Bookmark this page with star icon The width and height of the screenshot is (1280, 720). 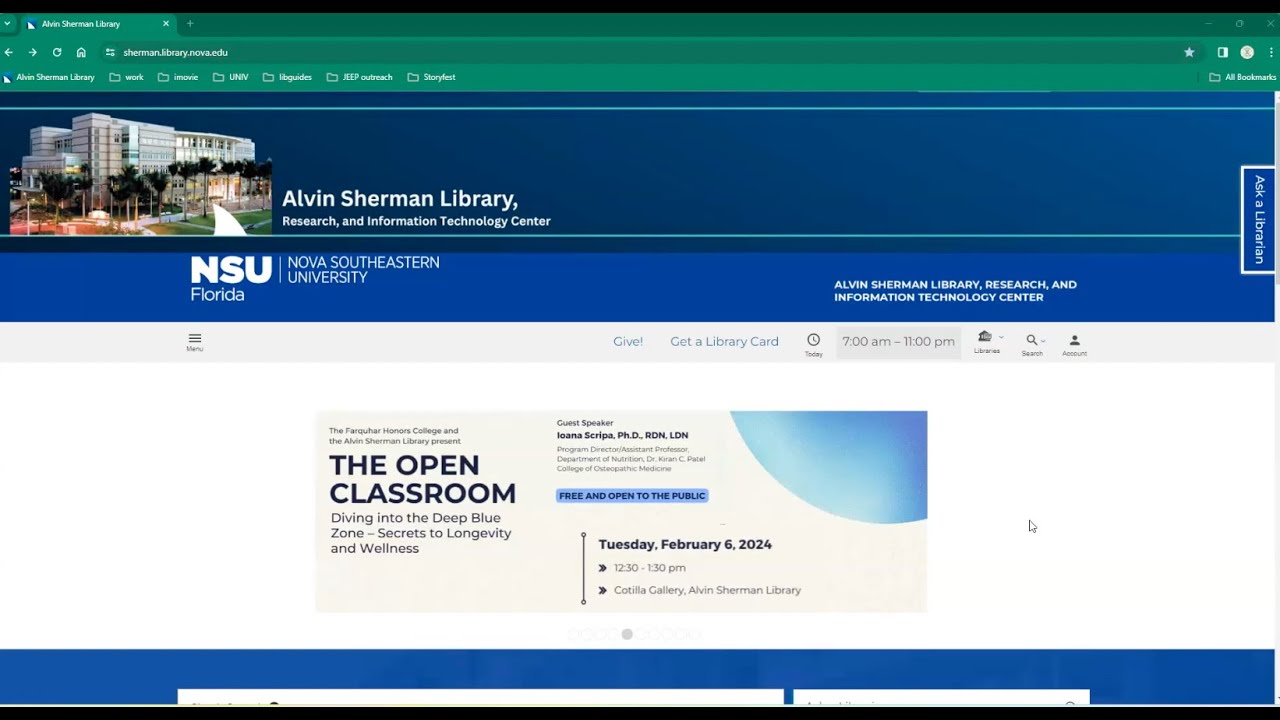tap(1189, 52)
